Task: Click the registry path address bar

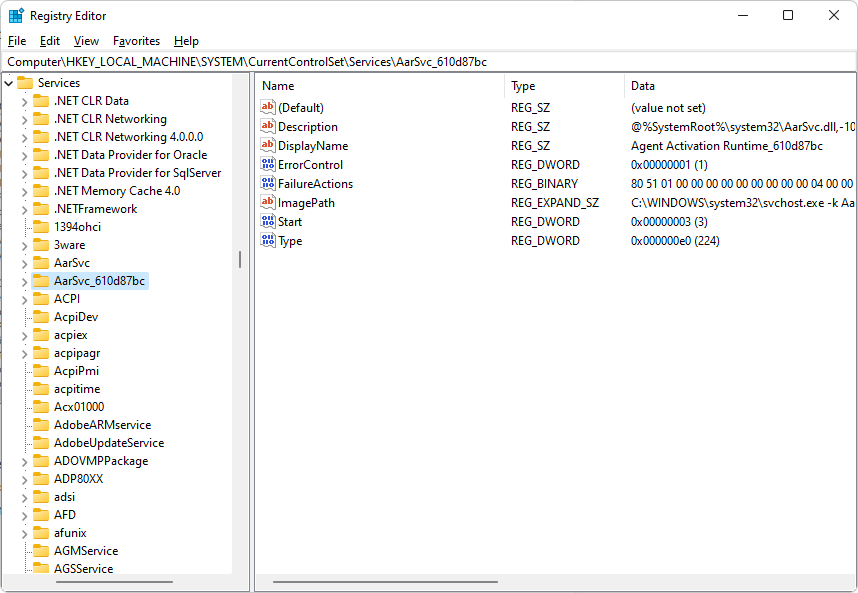Action: pos(429,62)
